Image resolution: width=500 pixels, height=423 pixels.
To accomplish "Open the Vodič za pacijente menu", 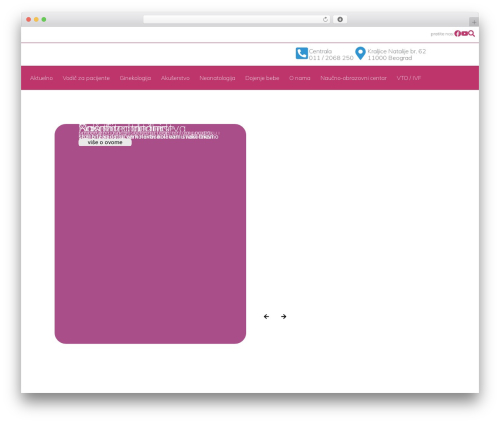I will [x=86, y=78].
